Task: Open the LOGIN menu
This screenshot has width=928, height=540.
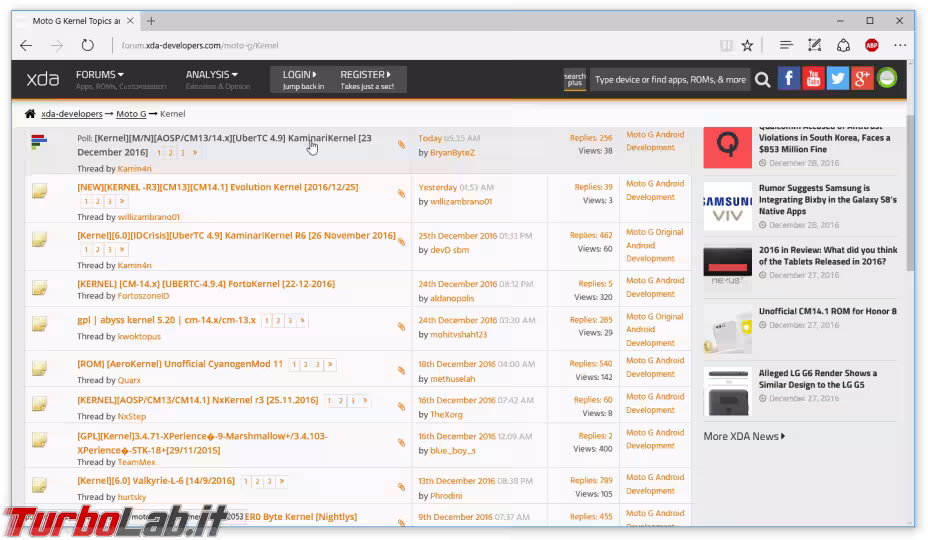Action: point(299,75)
